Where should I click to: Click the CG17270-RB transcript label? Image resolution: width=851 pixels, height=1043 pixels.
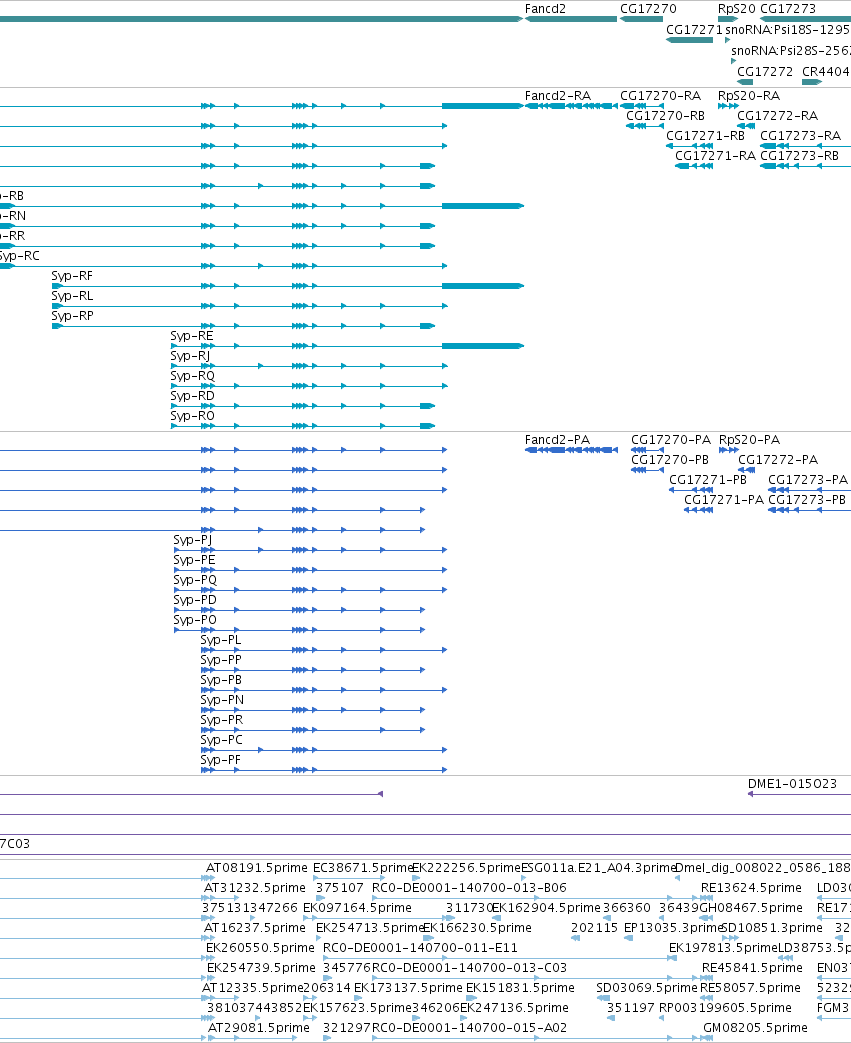tap(665, 116)
